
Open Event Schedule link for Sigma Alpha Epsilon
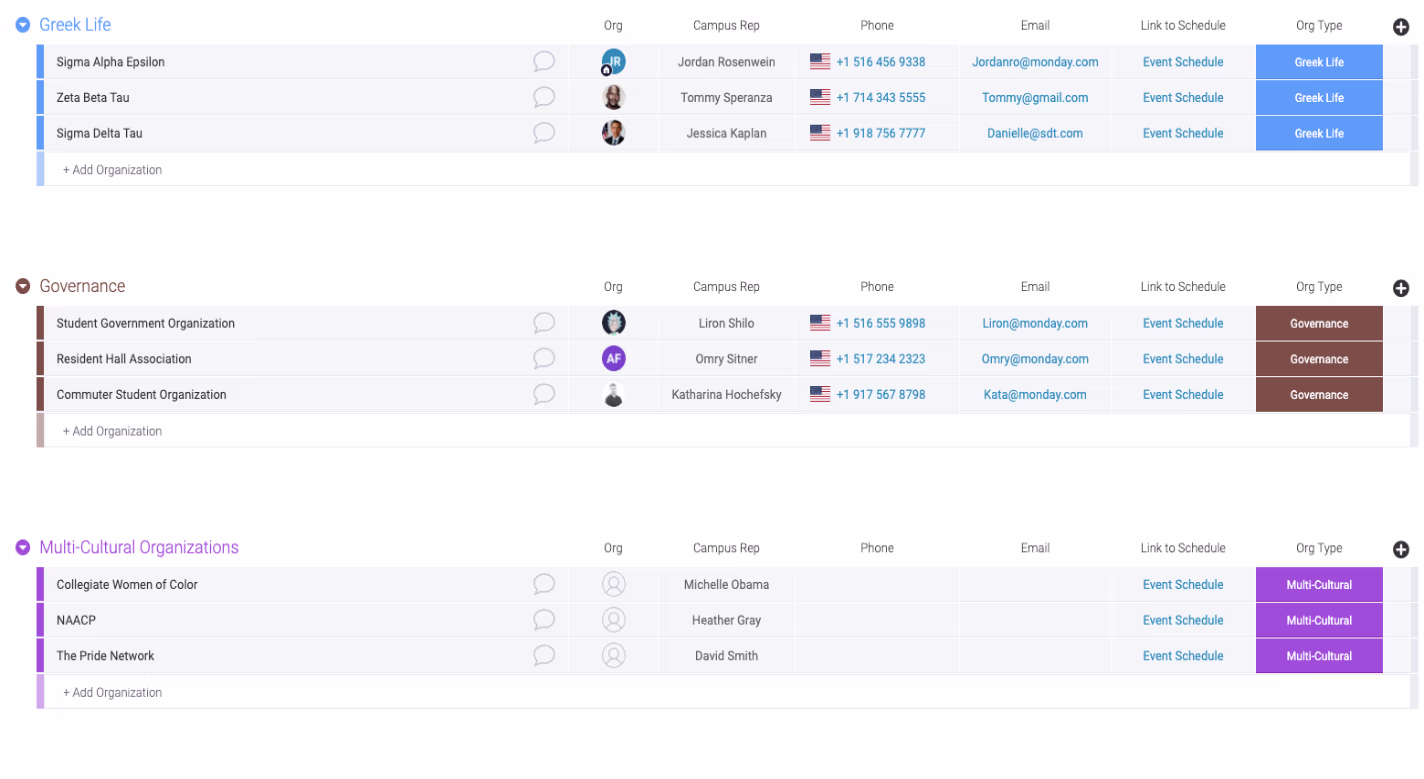pos(1183,62)
